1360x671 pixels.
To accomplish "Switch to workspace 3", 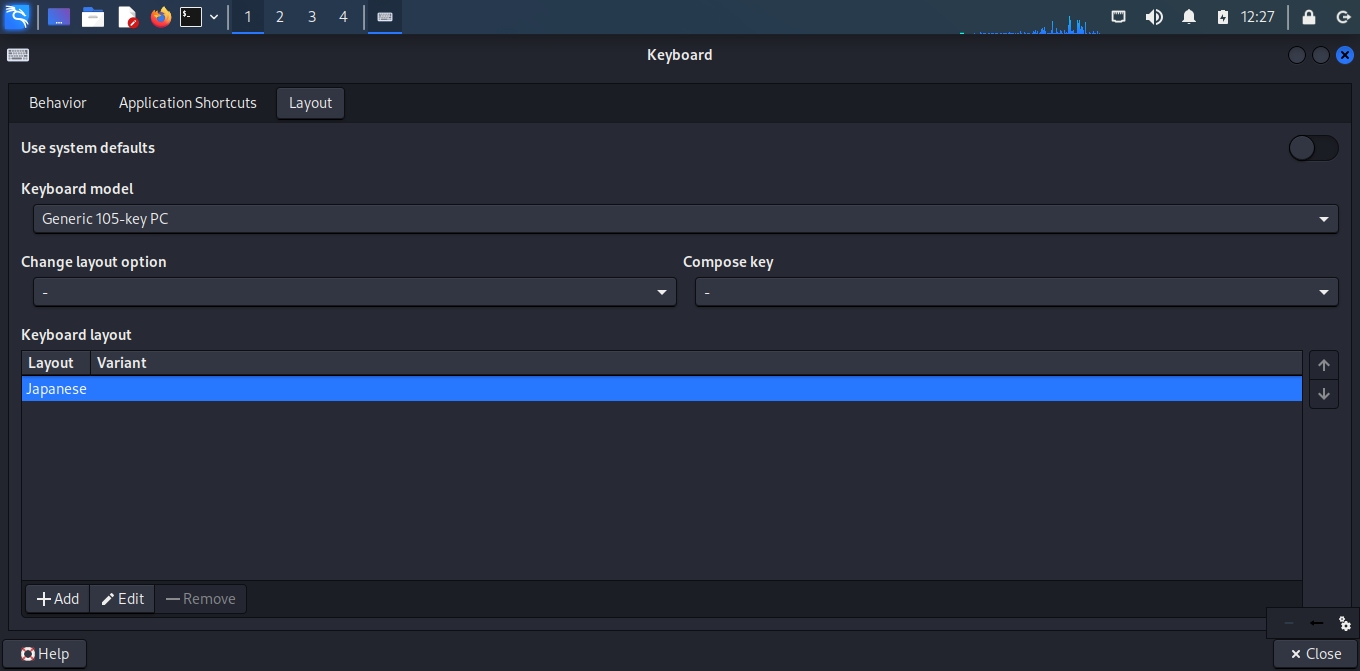I will (x=311, y=17).
